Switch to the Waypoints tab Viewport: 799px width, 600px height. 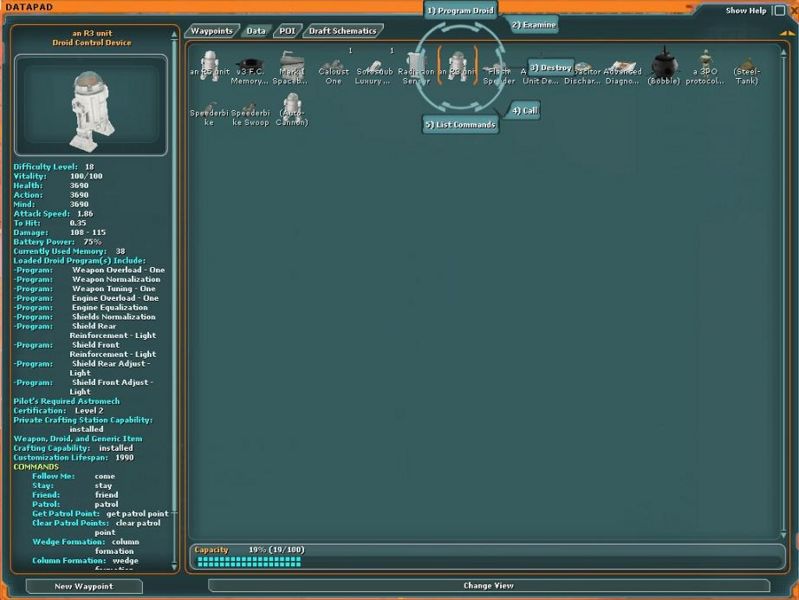pyautogui.click(x=210, y=31)
